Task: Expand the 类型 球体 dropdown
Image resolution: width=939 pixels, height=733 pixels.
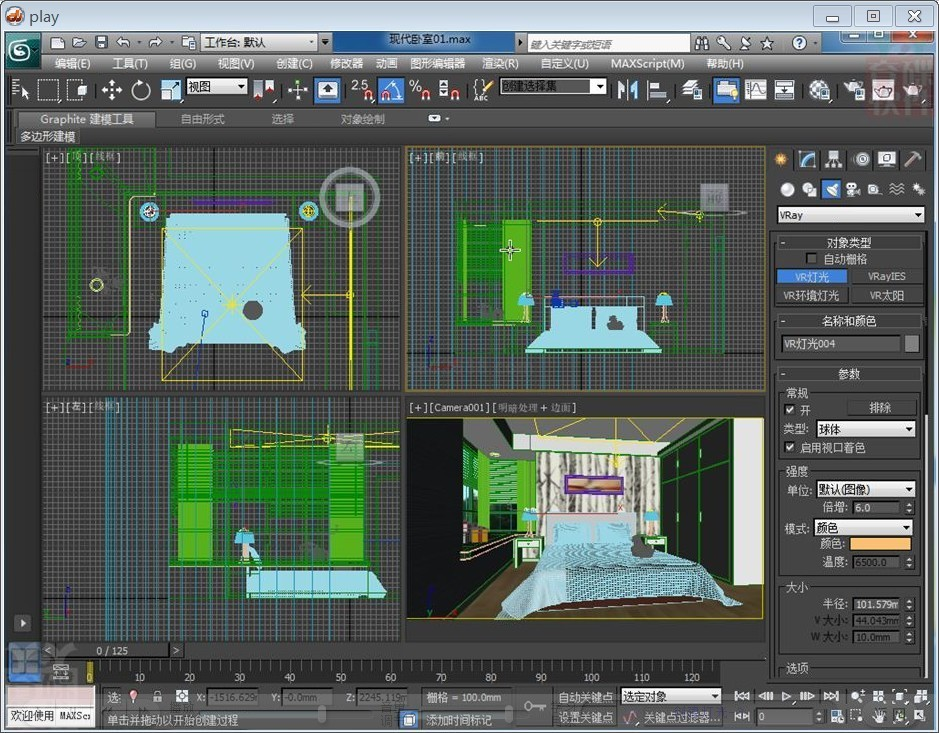Action: tap(865, 429)
